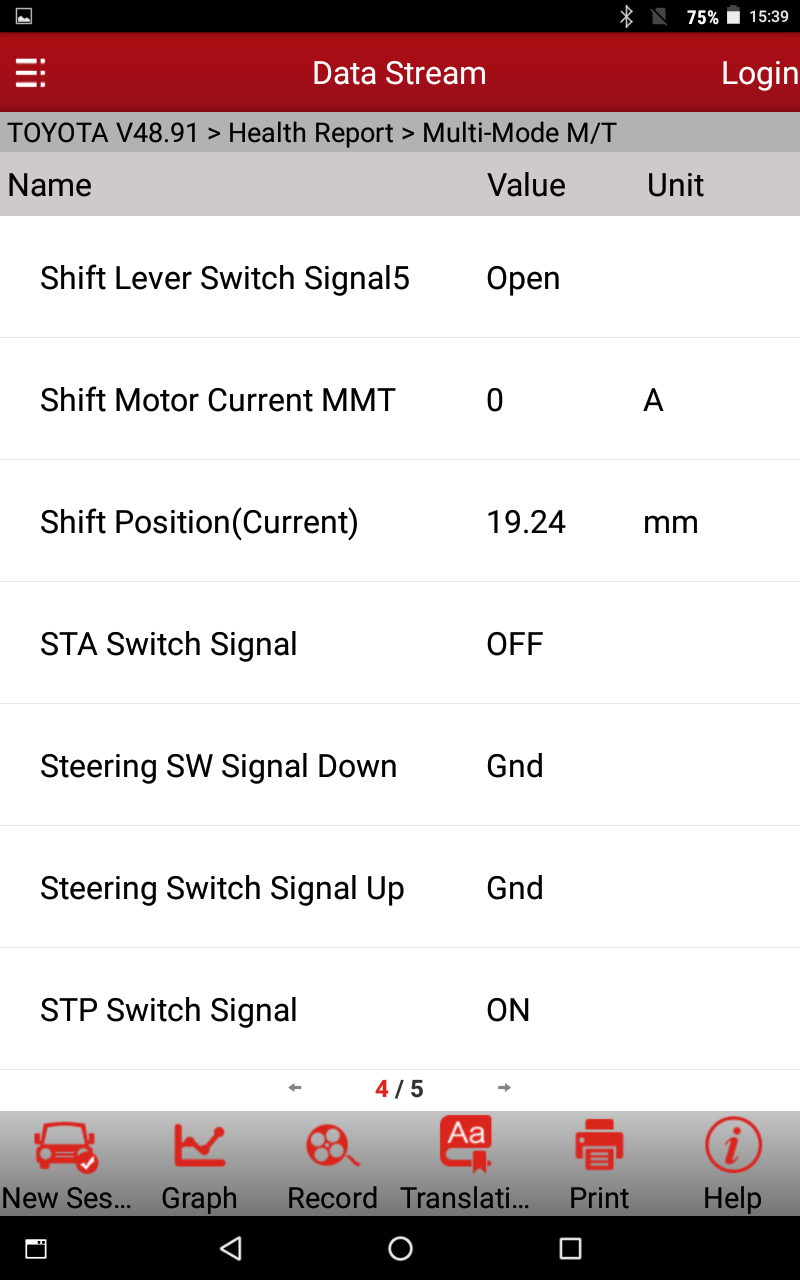The height and width of the screenshot is (1280, 800).
Task: Tap the Print icon
Action: 599,1146
